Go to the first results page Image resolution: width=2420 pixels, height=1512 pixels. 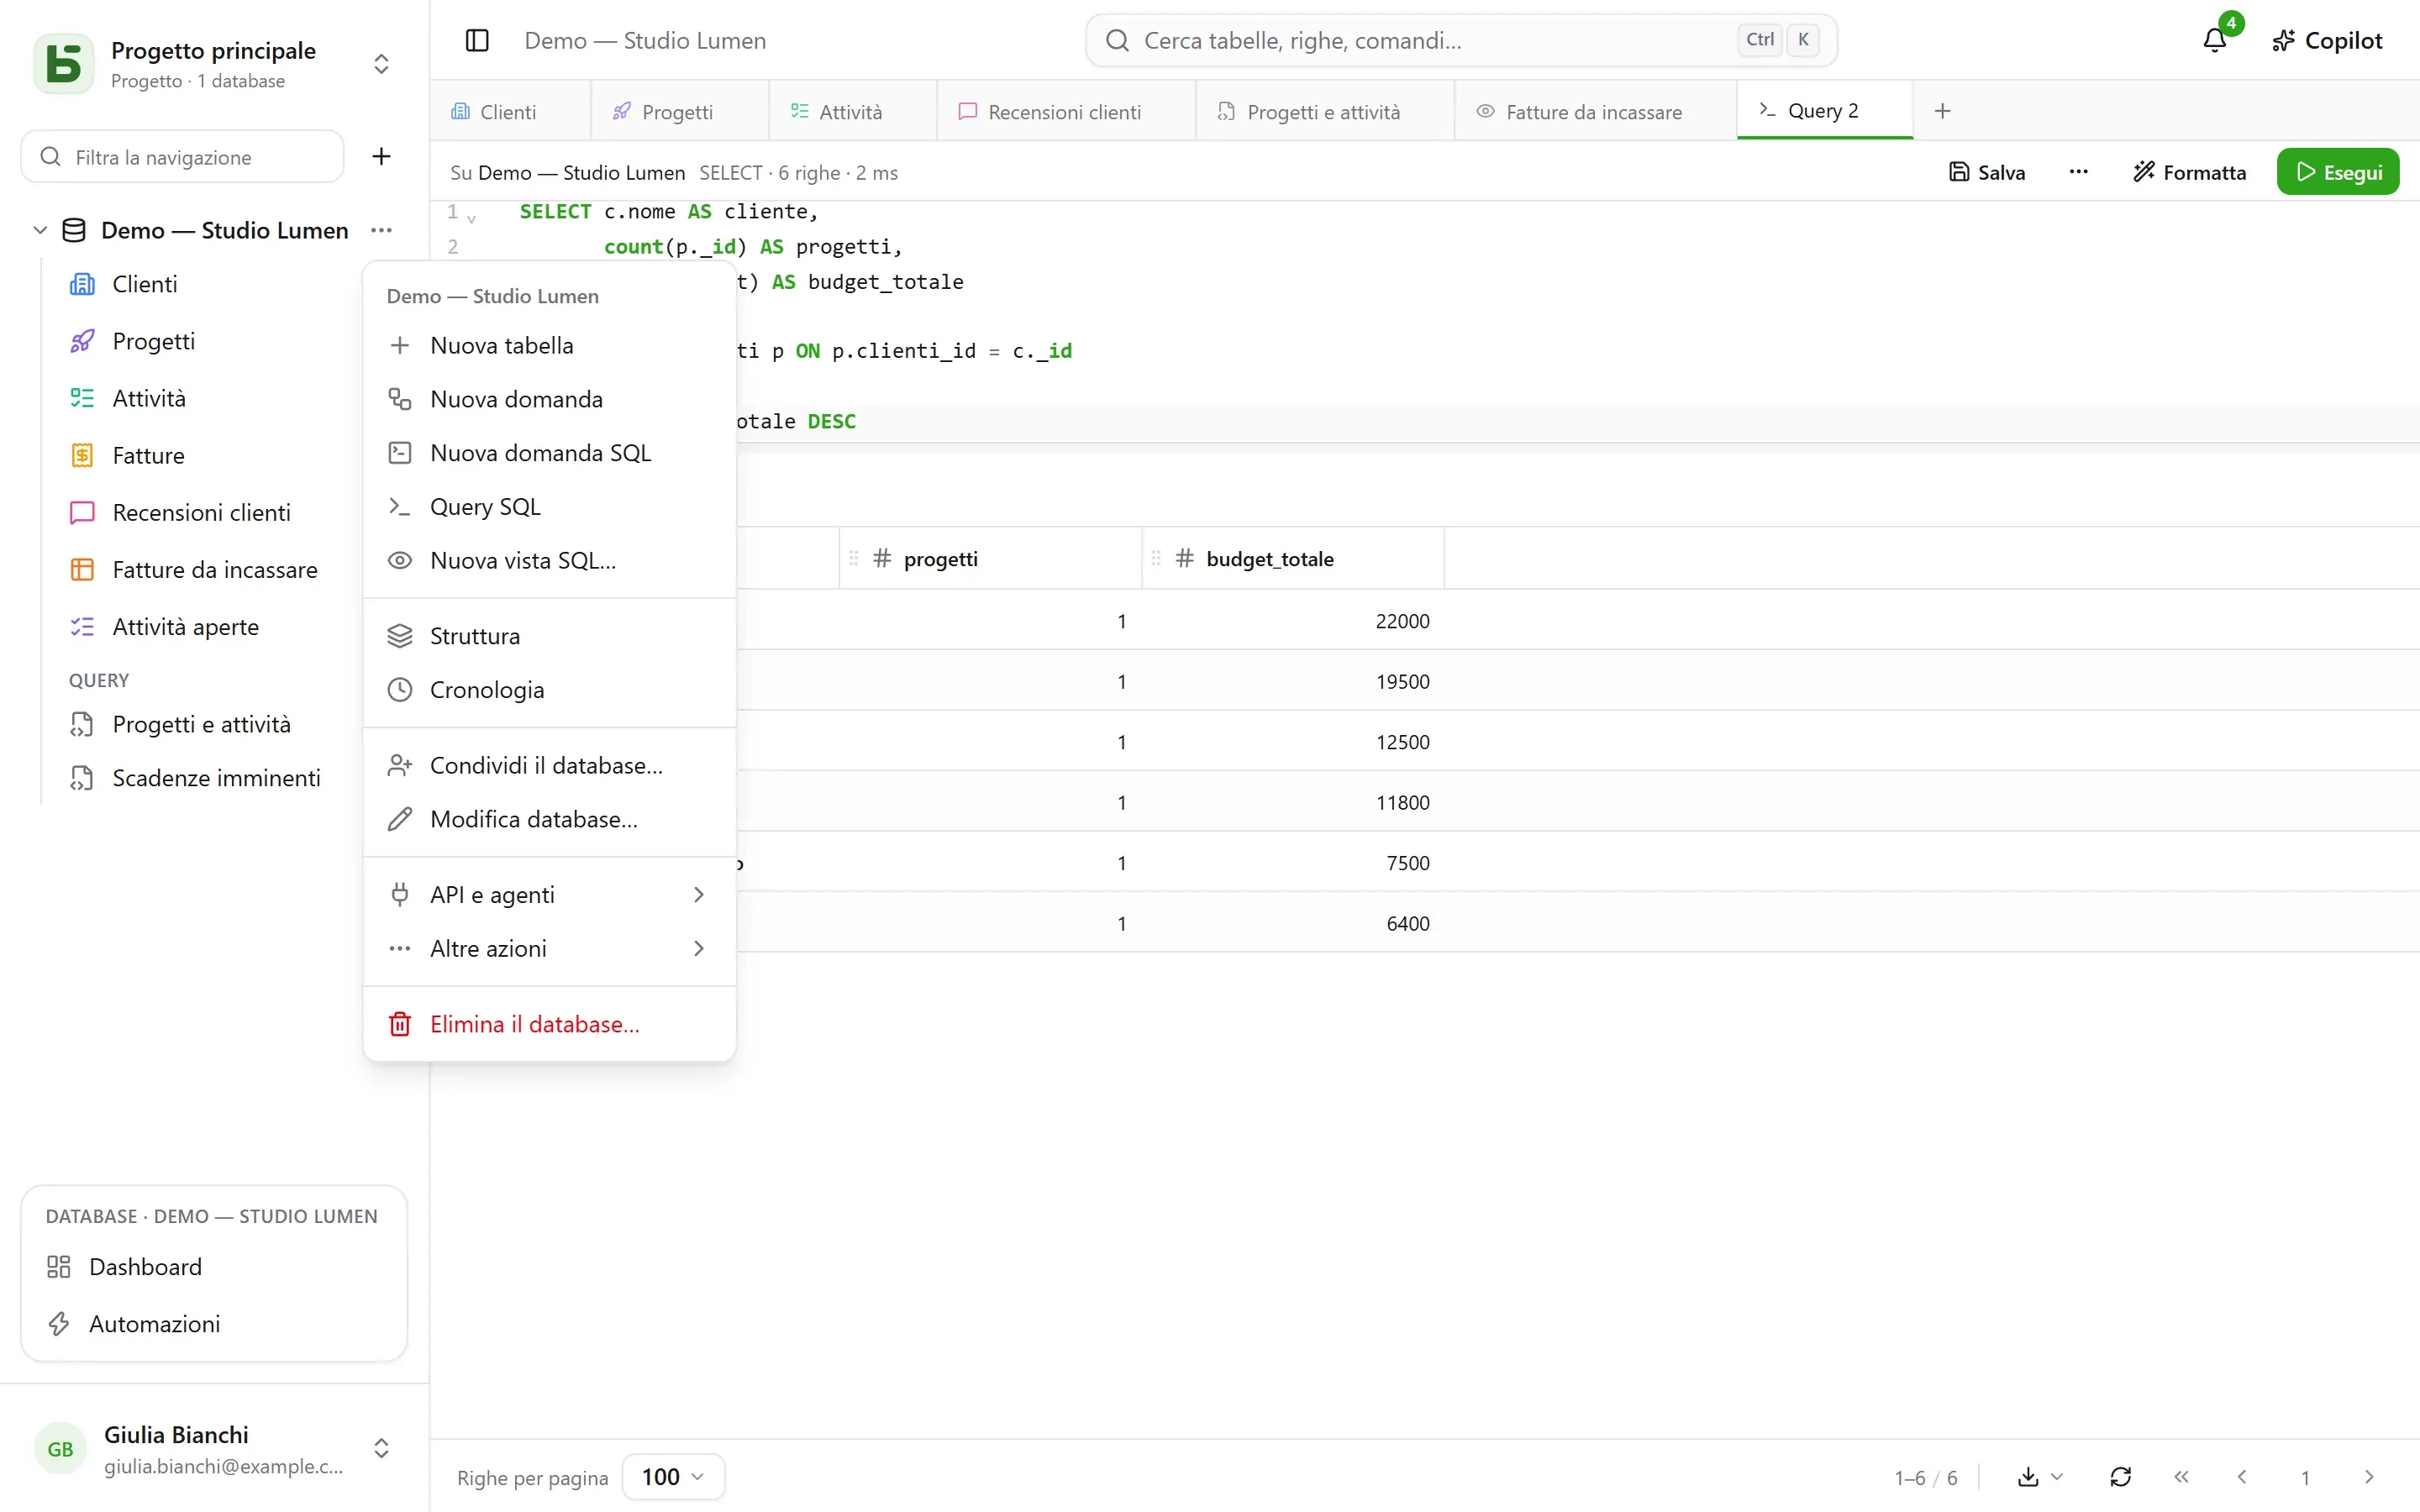(x=2181, y=1477)
